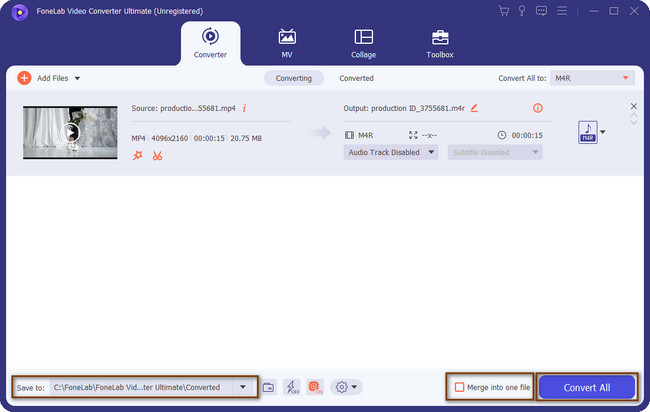
Task: Expand the Save to path dropdown arrow
Action: pos(243,387)
